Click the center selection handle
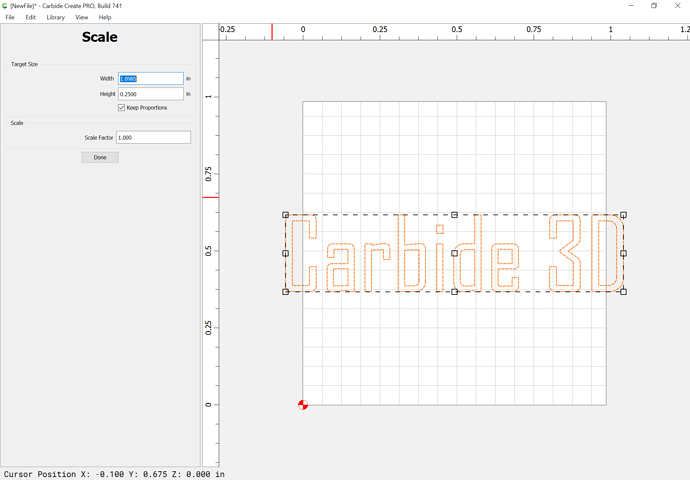This screenshot has height=480, width=690. [x=455, y=253]
